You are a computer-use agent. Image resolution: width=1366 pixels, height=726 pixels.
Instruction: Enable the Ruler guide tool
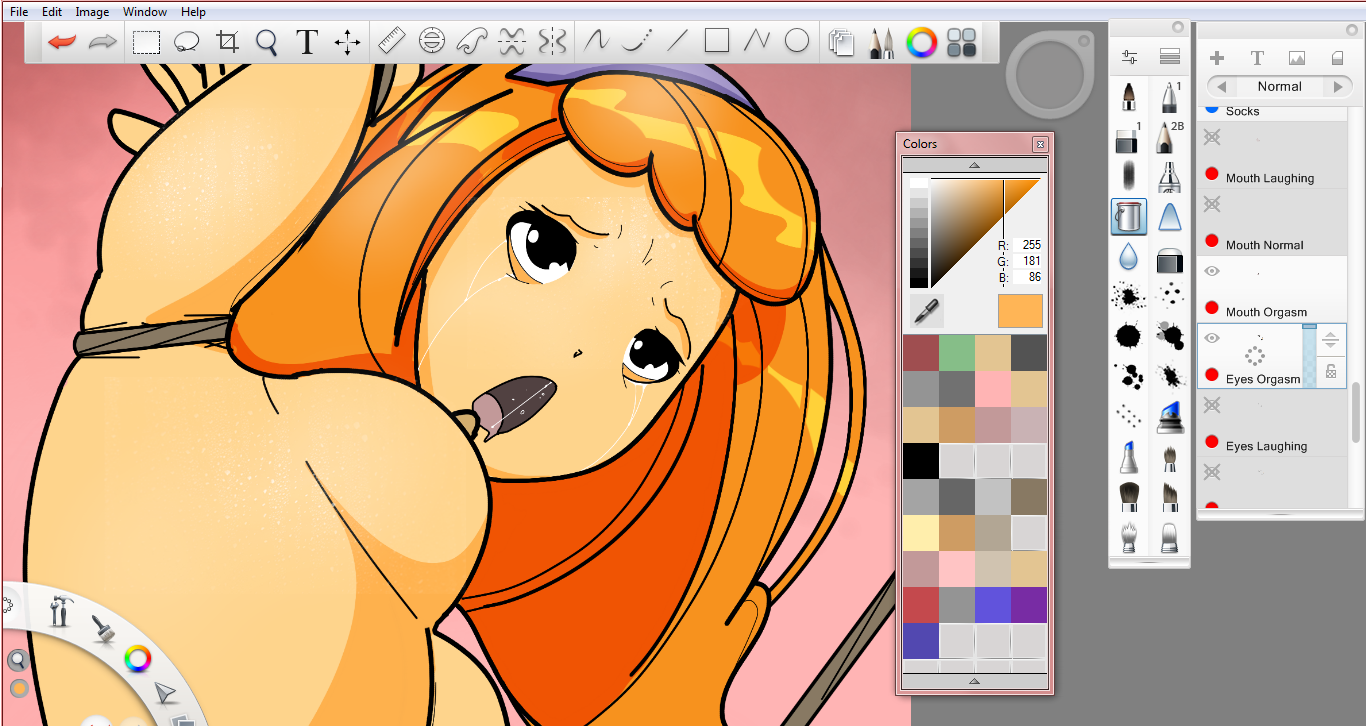coord(391,41)
